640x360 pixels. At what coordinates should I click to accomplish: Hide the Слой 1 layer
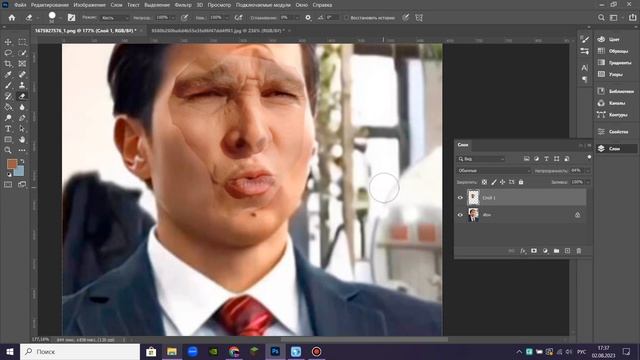coord(460,198)
